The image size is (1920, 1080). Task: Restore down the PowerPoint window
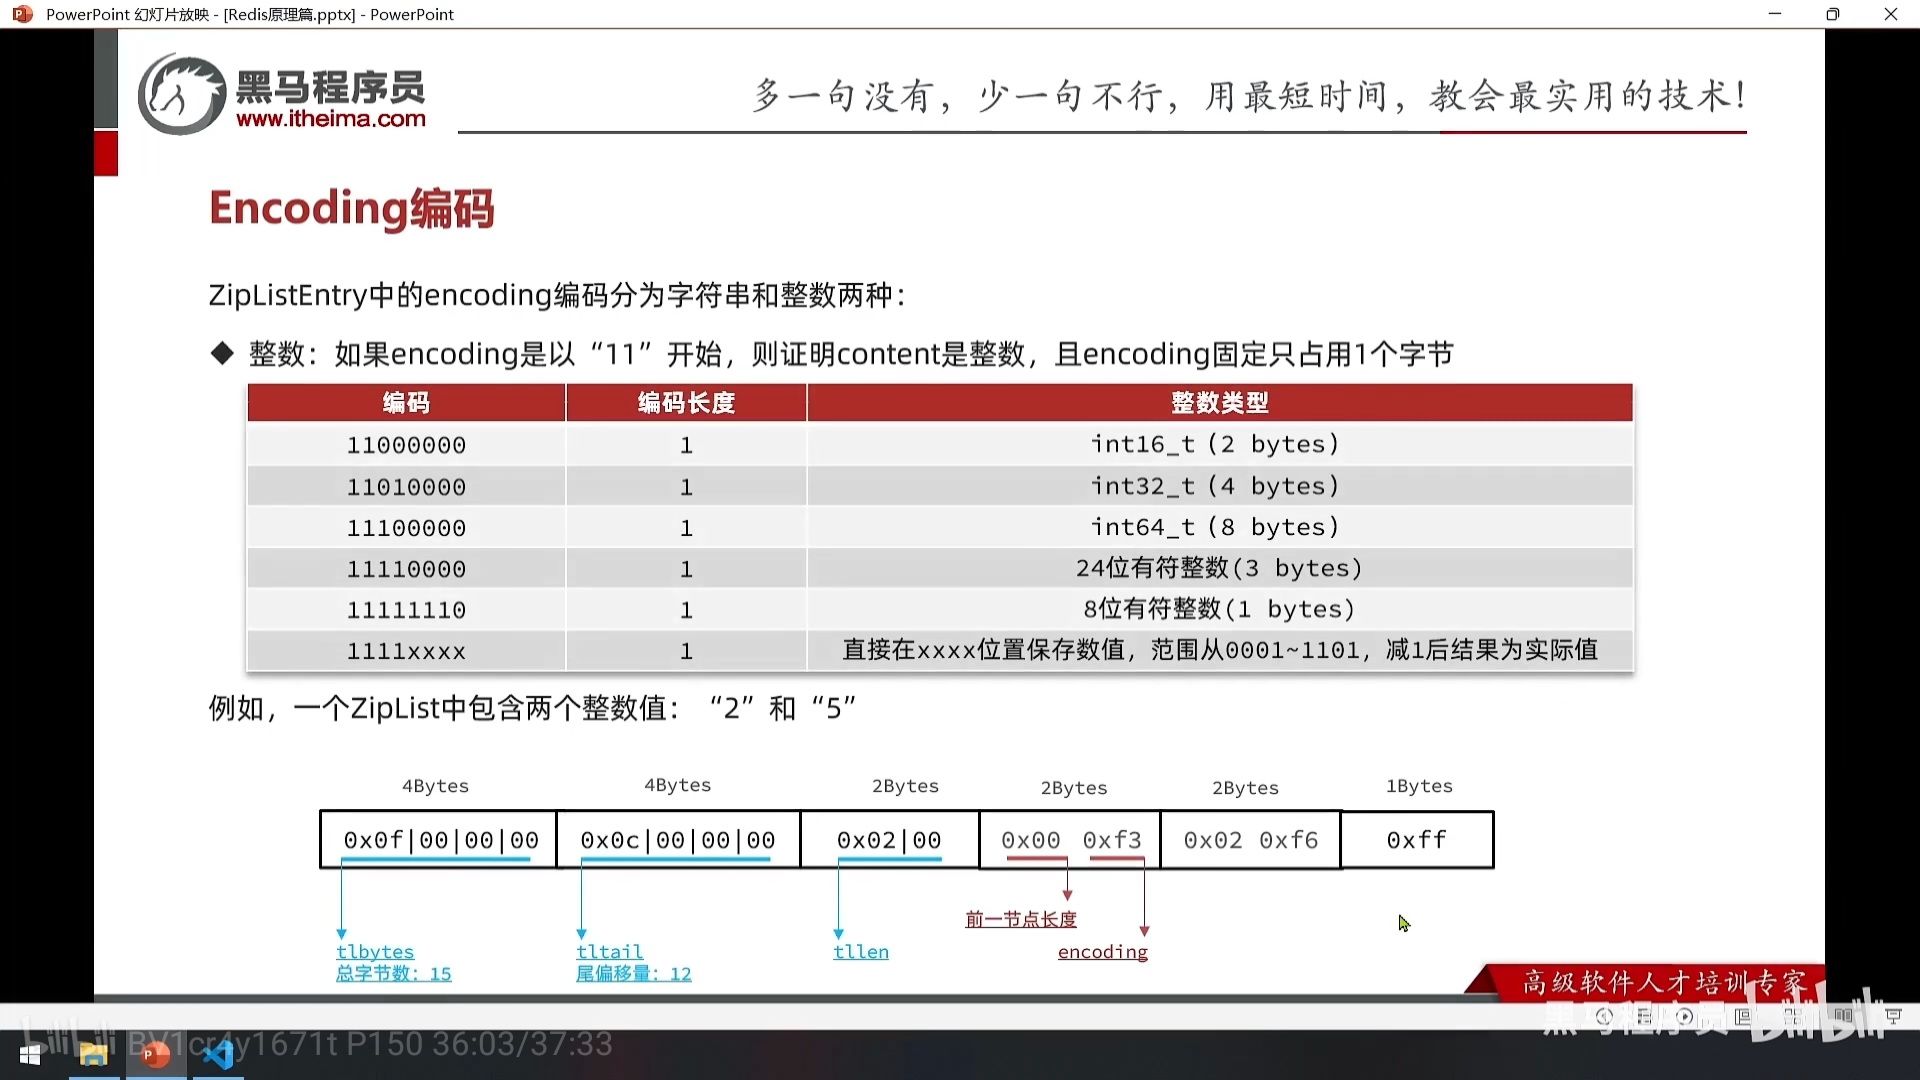click(x=1832, y=14)
